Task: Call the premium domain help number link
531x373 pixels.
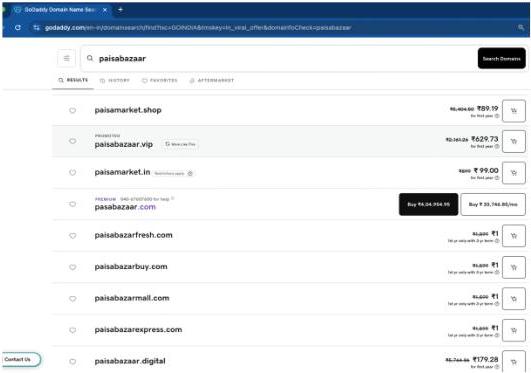Action: pyautogui.click(x=145, y=199)
